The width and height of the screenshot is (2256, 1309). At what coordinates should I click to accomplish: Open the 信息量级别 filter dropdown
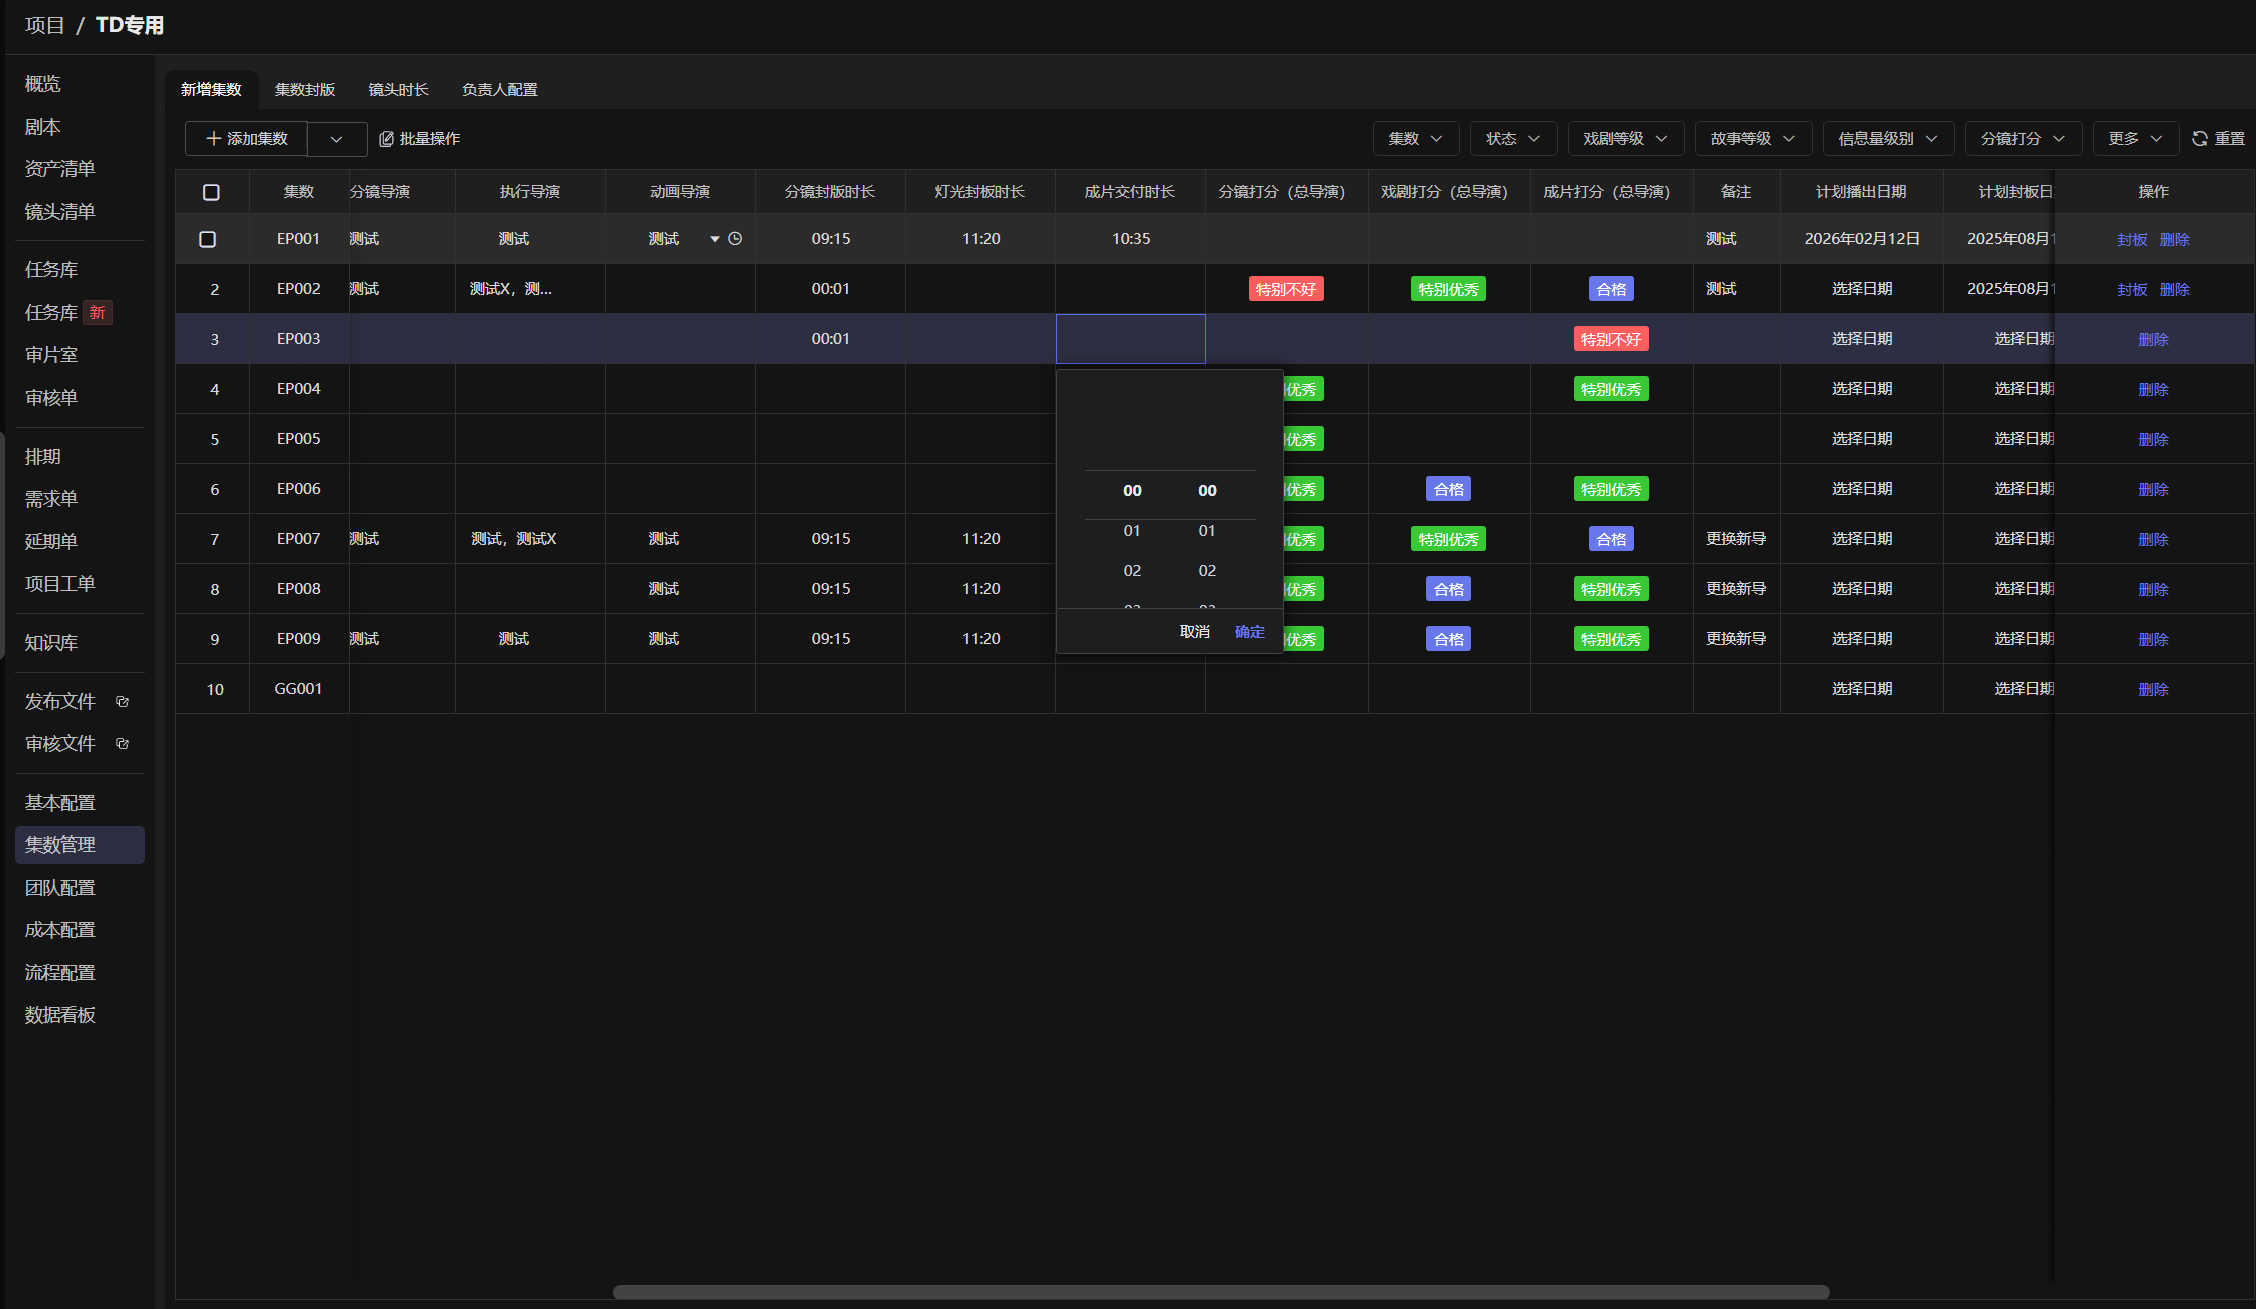pos(1889,138)
